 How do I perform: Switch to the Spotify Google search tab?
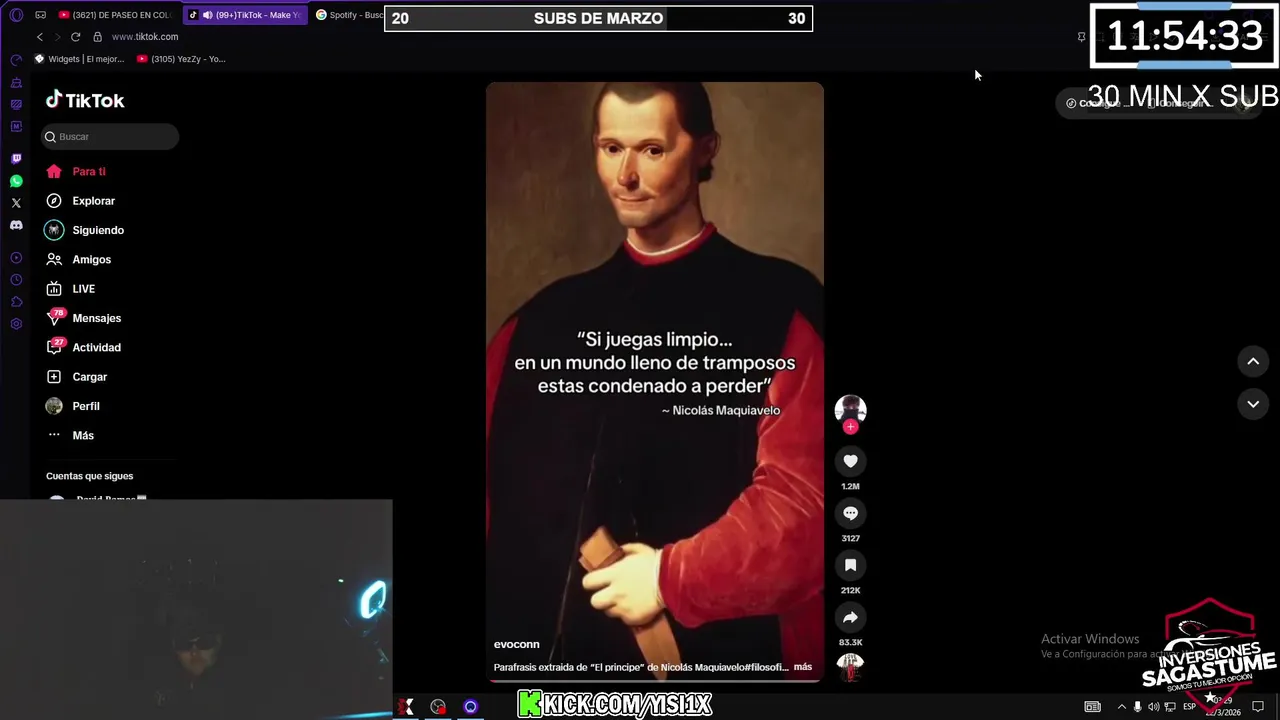pos(350,15)
